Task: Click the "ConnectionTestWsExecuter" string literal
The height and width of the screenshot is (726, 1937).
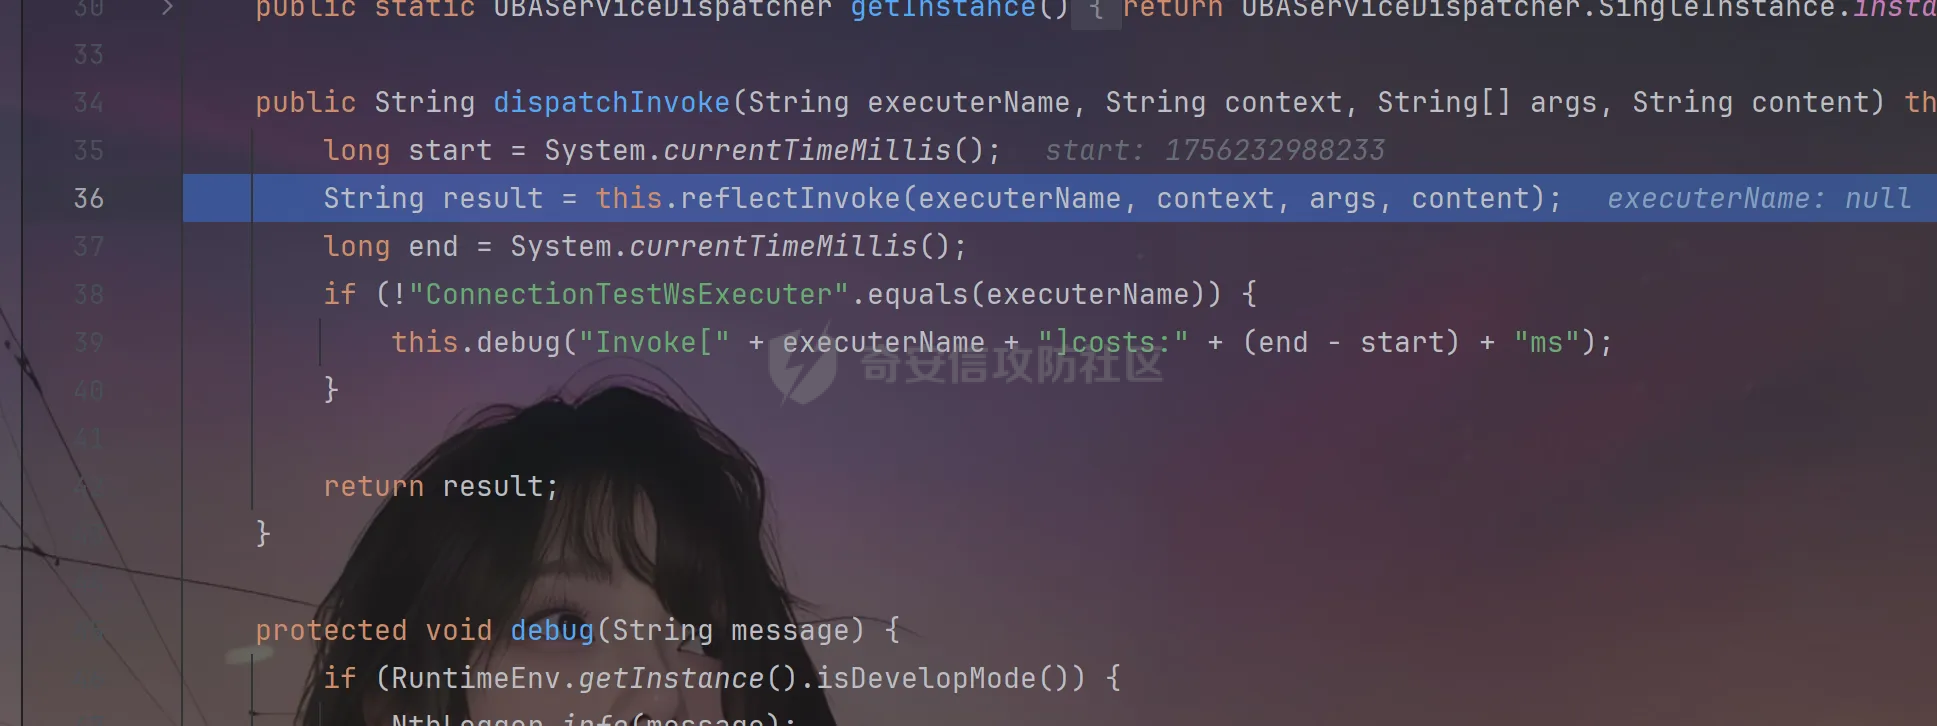Action: click(x=628, y=294)
